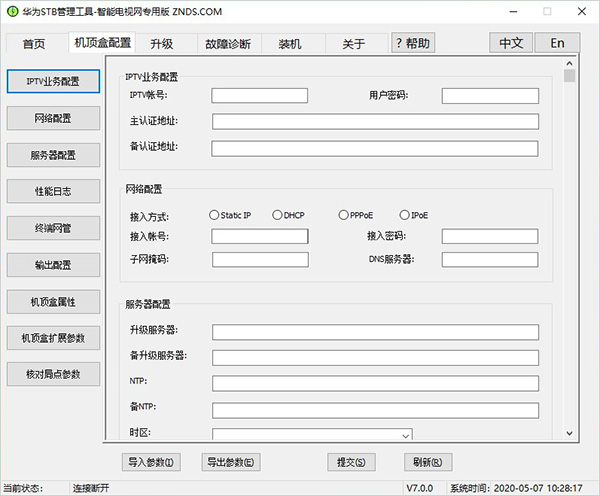Click the vertical scrollbar thumb
The height and width of the screenshot is (496, 600).
tap(569, 76)
